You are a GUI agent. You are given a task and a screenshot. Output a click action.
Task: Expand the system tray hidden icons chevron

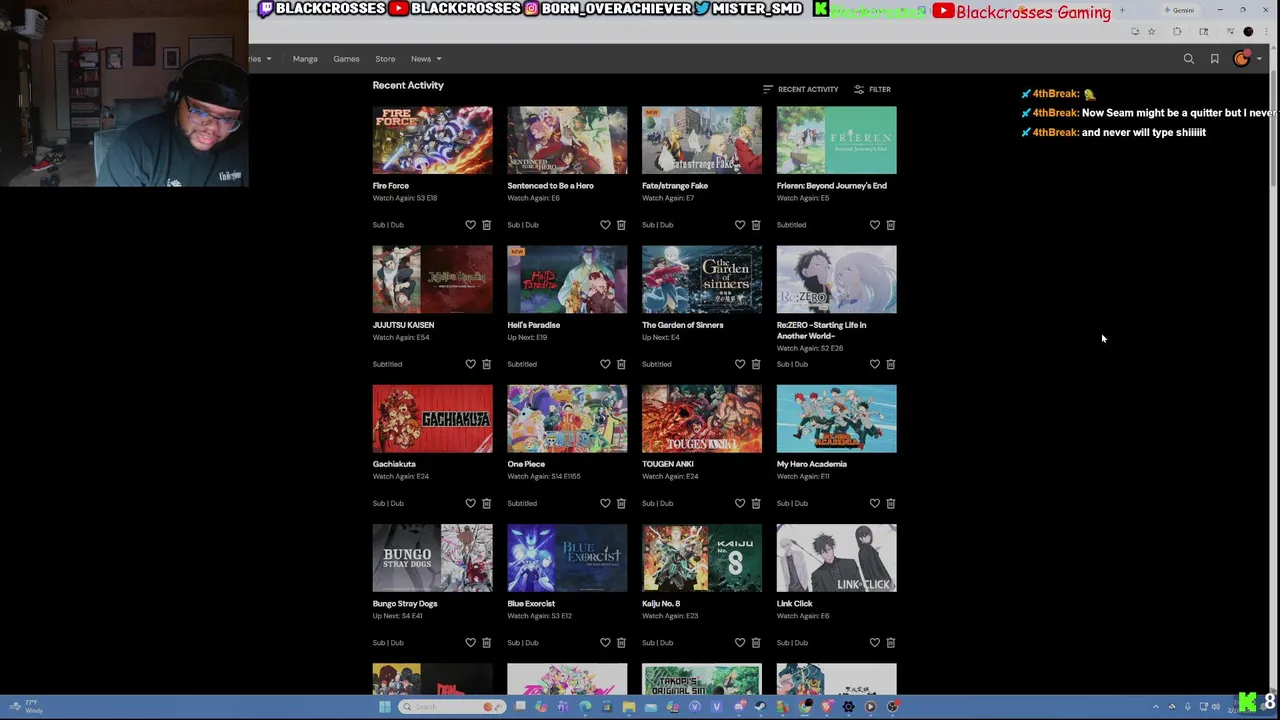click(x=1156, y=707)
